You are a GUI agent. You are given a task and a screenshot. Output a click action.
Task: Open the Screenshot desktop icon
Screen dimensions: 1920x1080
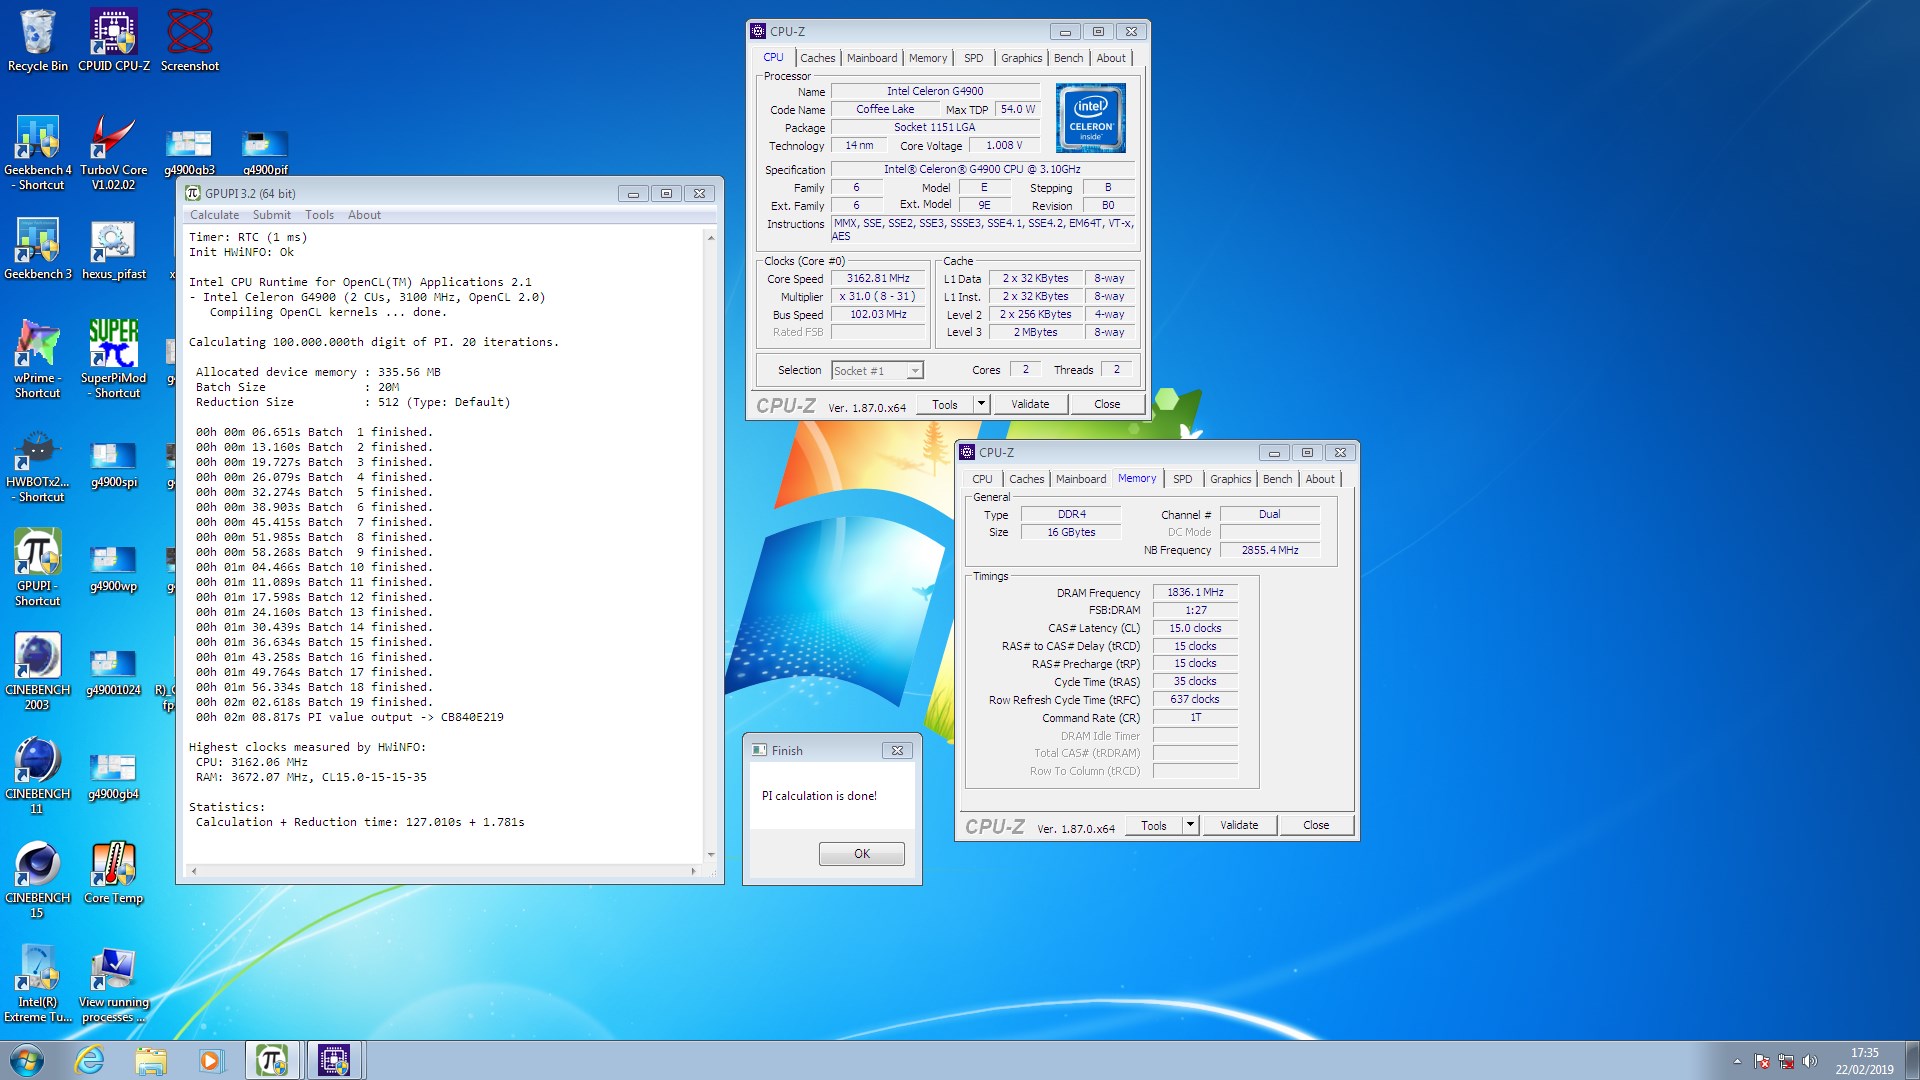[x=190, y=40]
